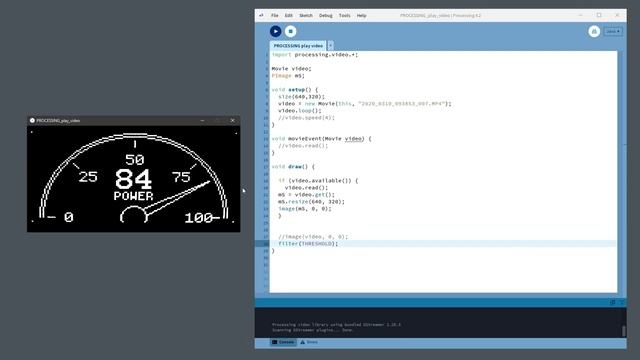640x360 pixels.
Task: Click the '//image(video, 0, 0);' comment line
Action: (x=313, y=237)
